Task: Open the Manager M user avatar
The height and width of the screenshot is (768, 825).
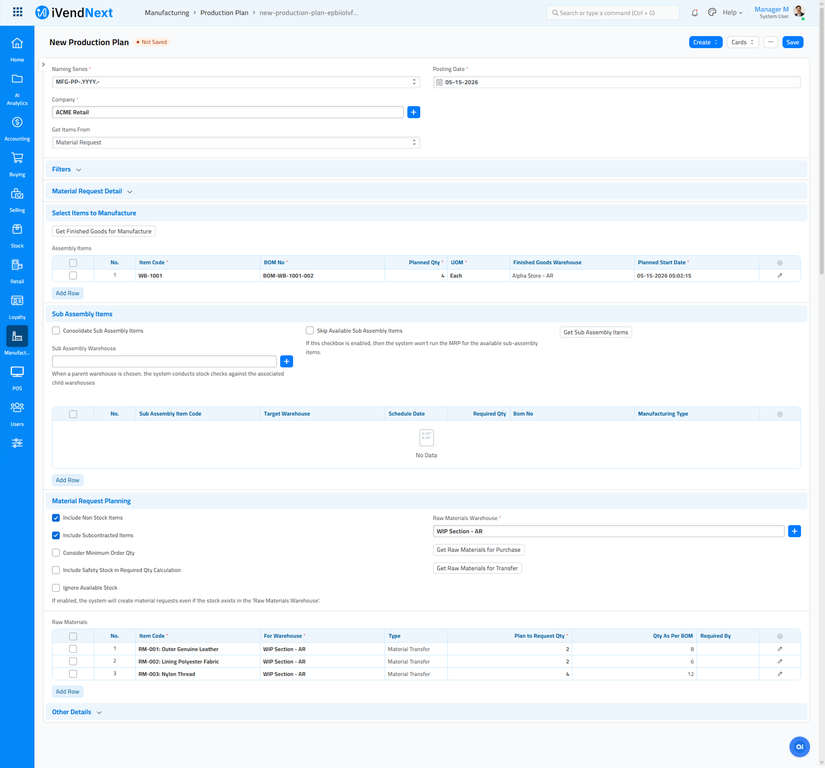Action: coord(799,12)
